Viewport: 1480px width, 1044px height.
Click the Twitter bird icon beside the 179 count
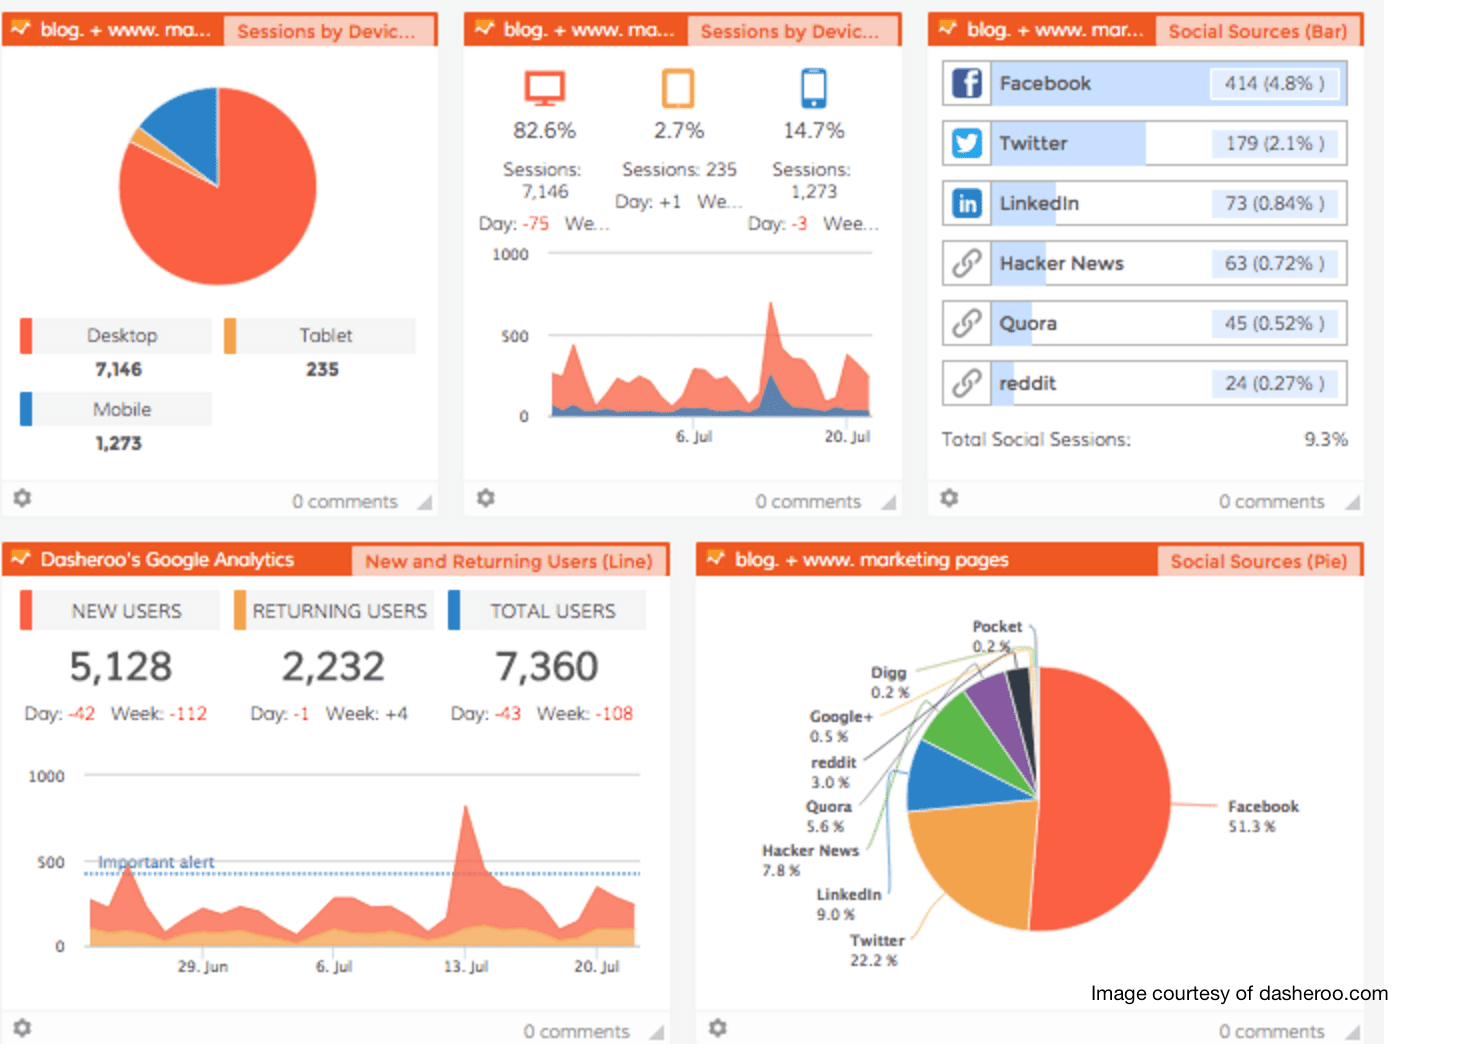(966, 143)
